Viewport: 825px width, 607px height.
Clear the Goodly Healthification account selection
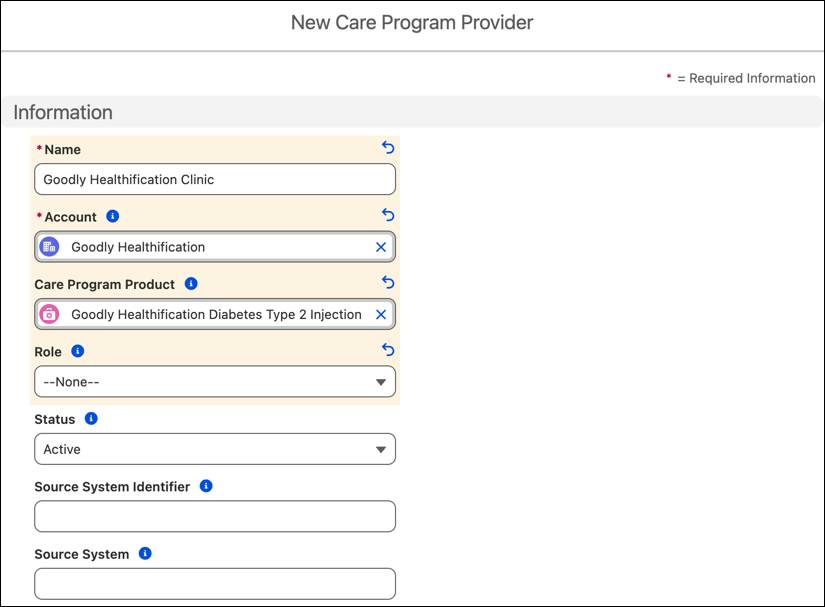coord(379,246)
